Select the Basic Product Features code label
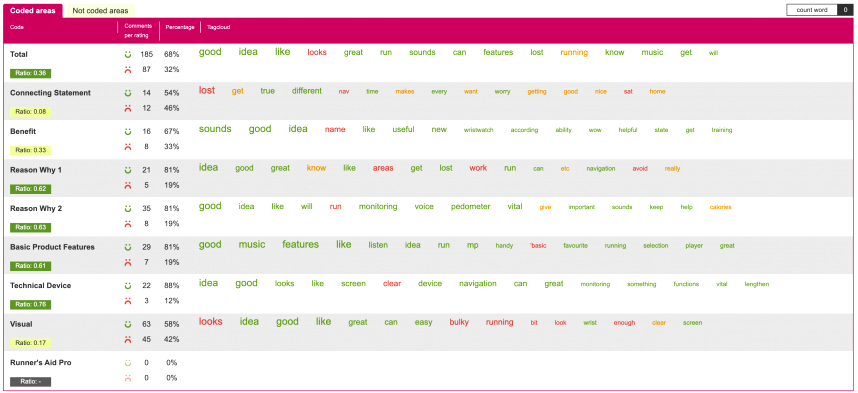This screenshot has height=393, width=858. coord(52,247)
